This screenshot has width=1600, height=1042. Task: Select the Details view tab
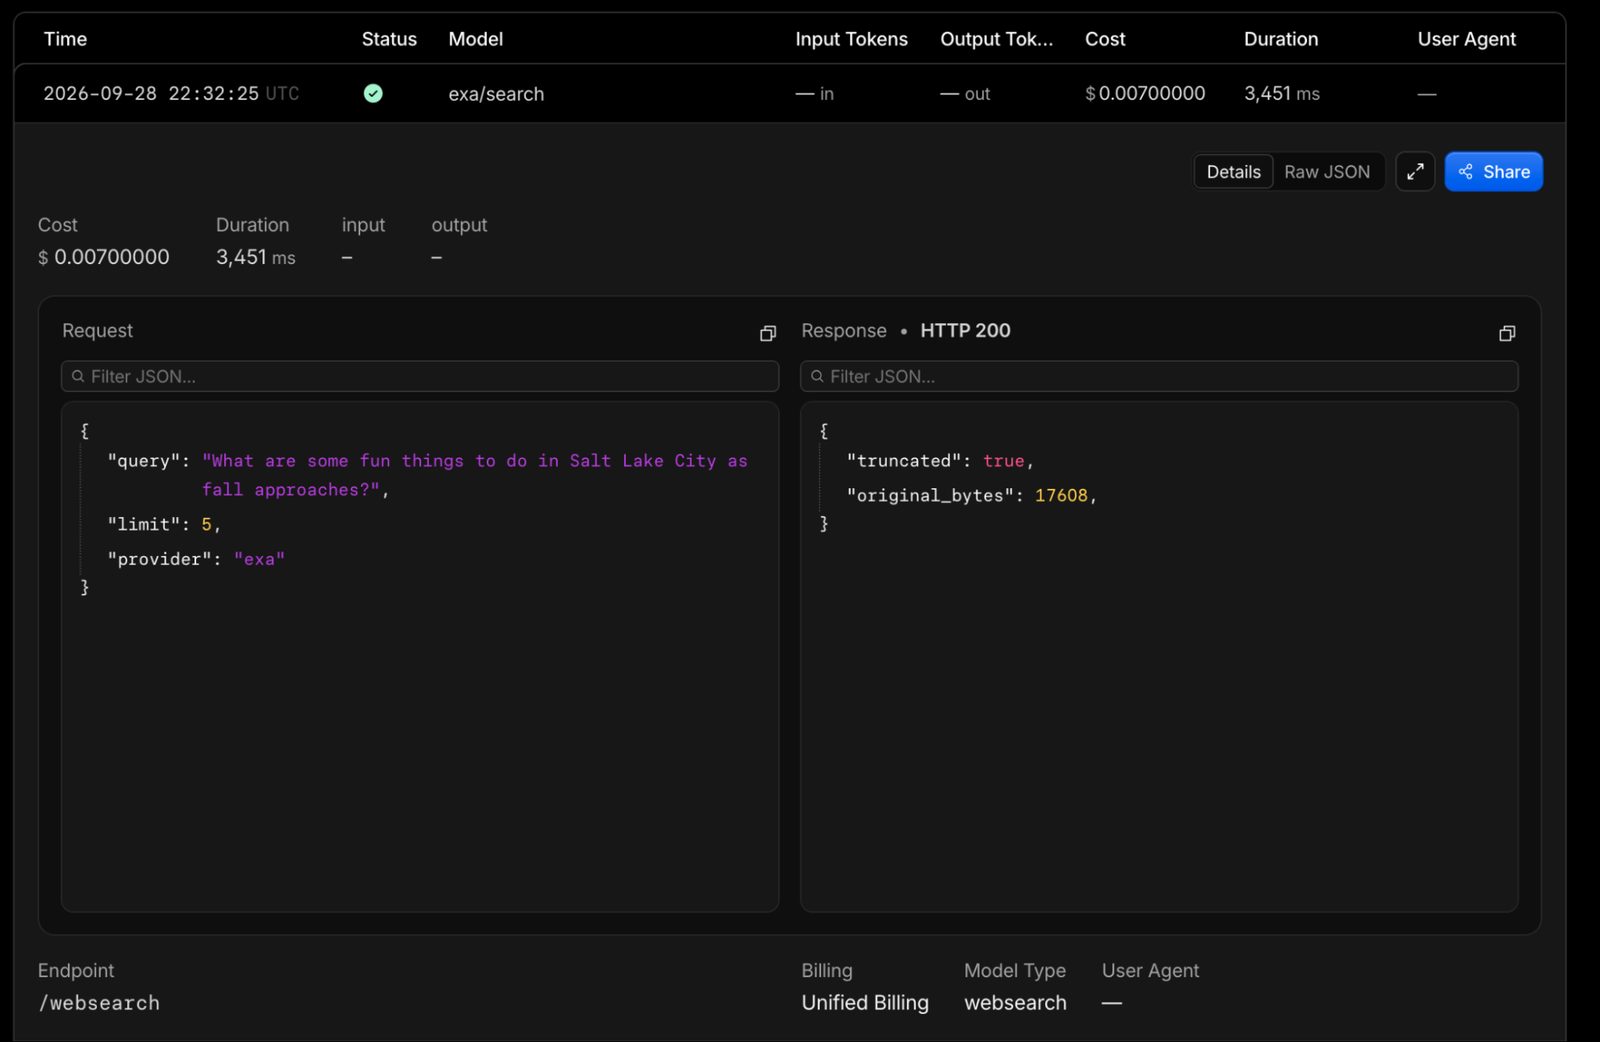pos(1233,172)
